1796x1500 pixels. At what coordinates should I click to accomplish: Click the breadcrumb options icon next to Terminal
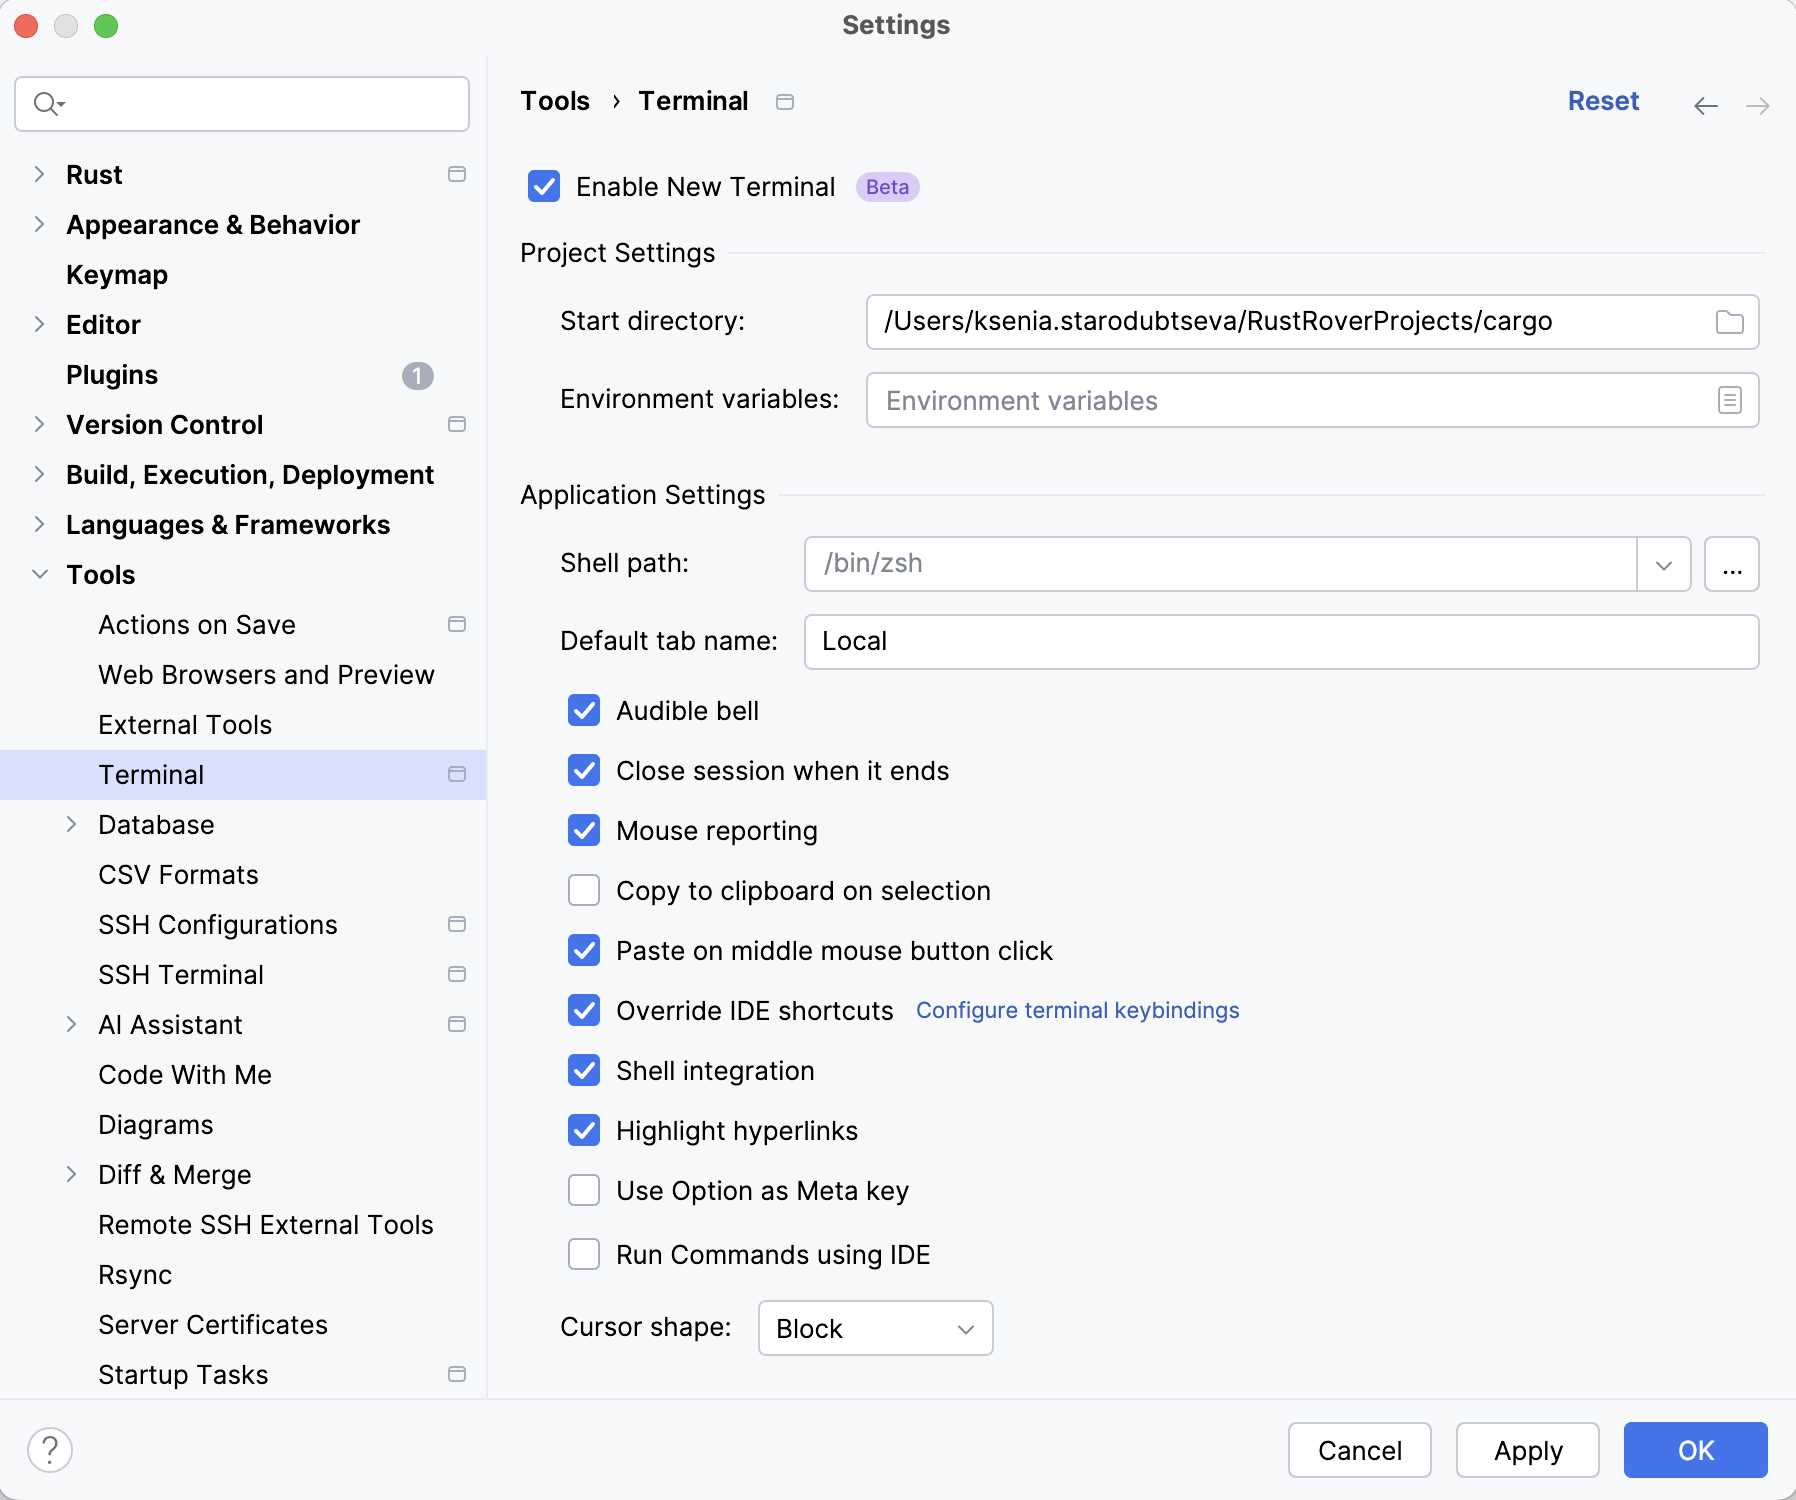[786, 101]
